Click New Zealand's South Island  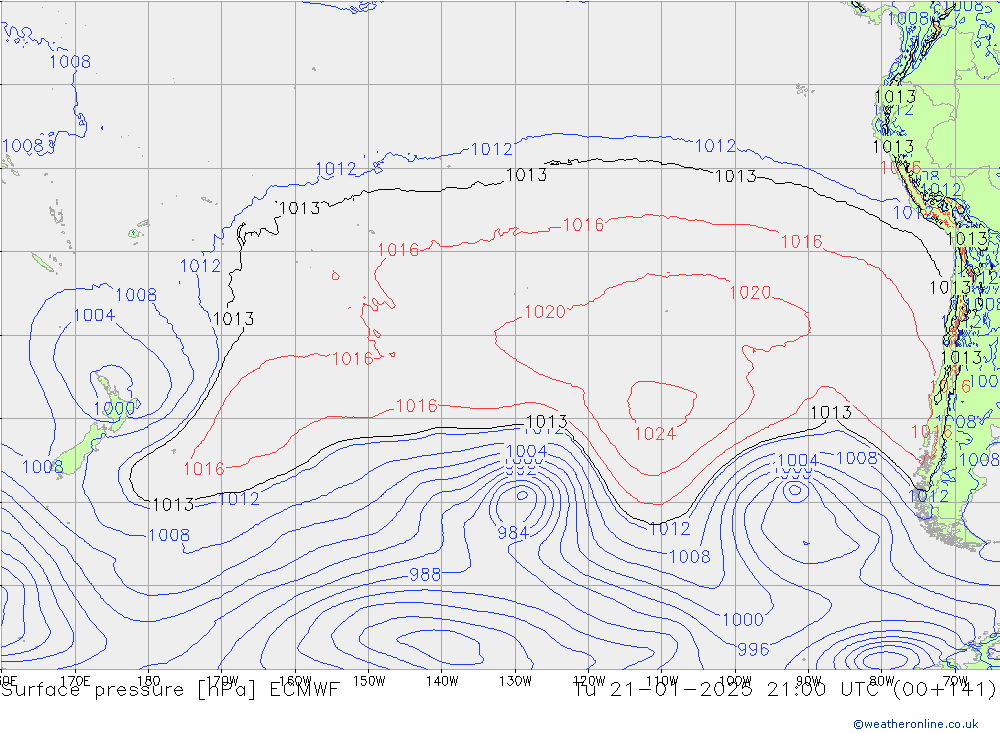pyautogui.click(x=80, y=449)
